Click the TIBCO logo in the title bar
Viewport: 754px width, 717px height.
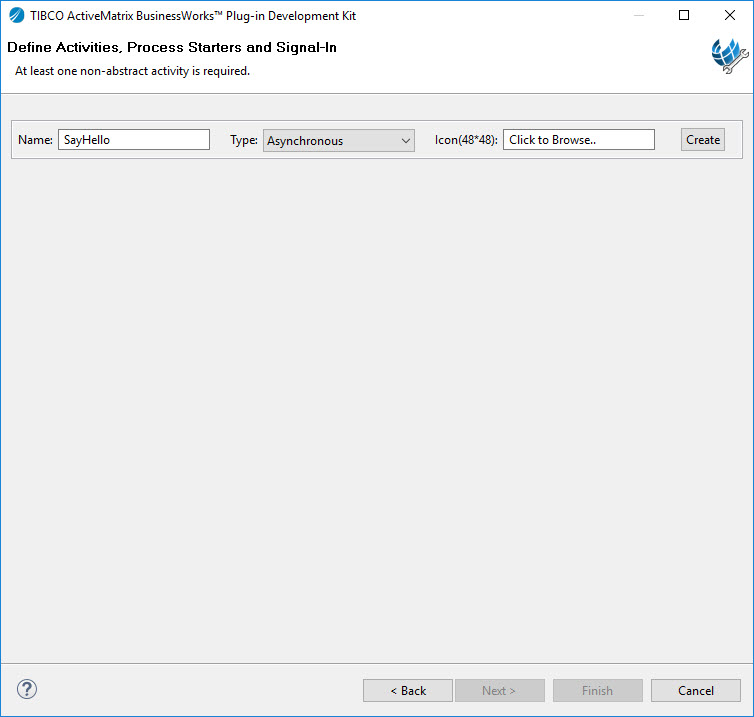coord(16,15)
